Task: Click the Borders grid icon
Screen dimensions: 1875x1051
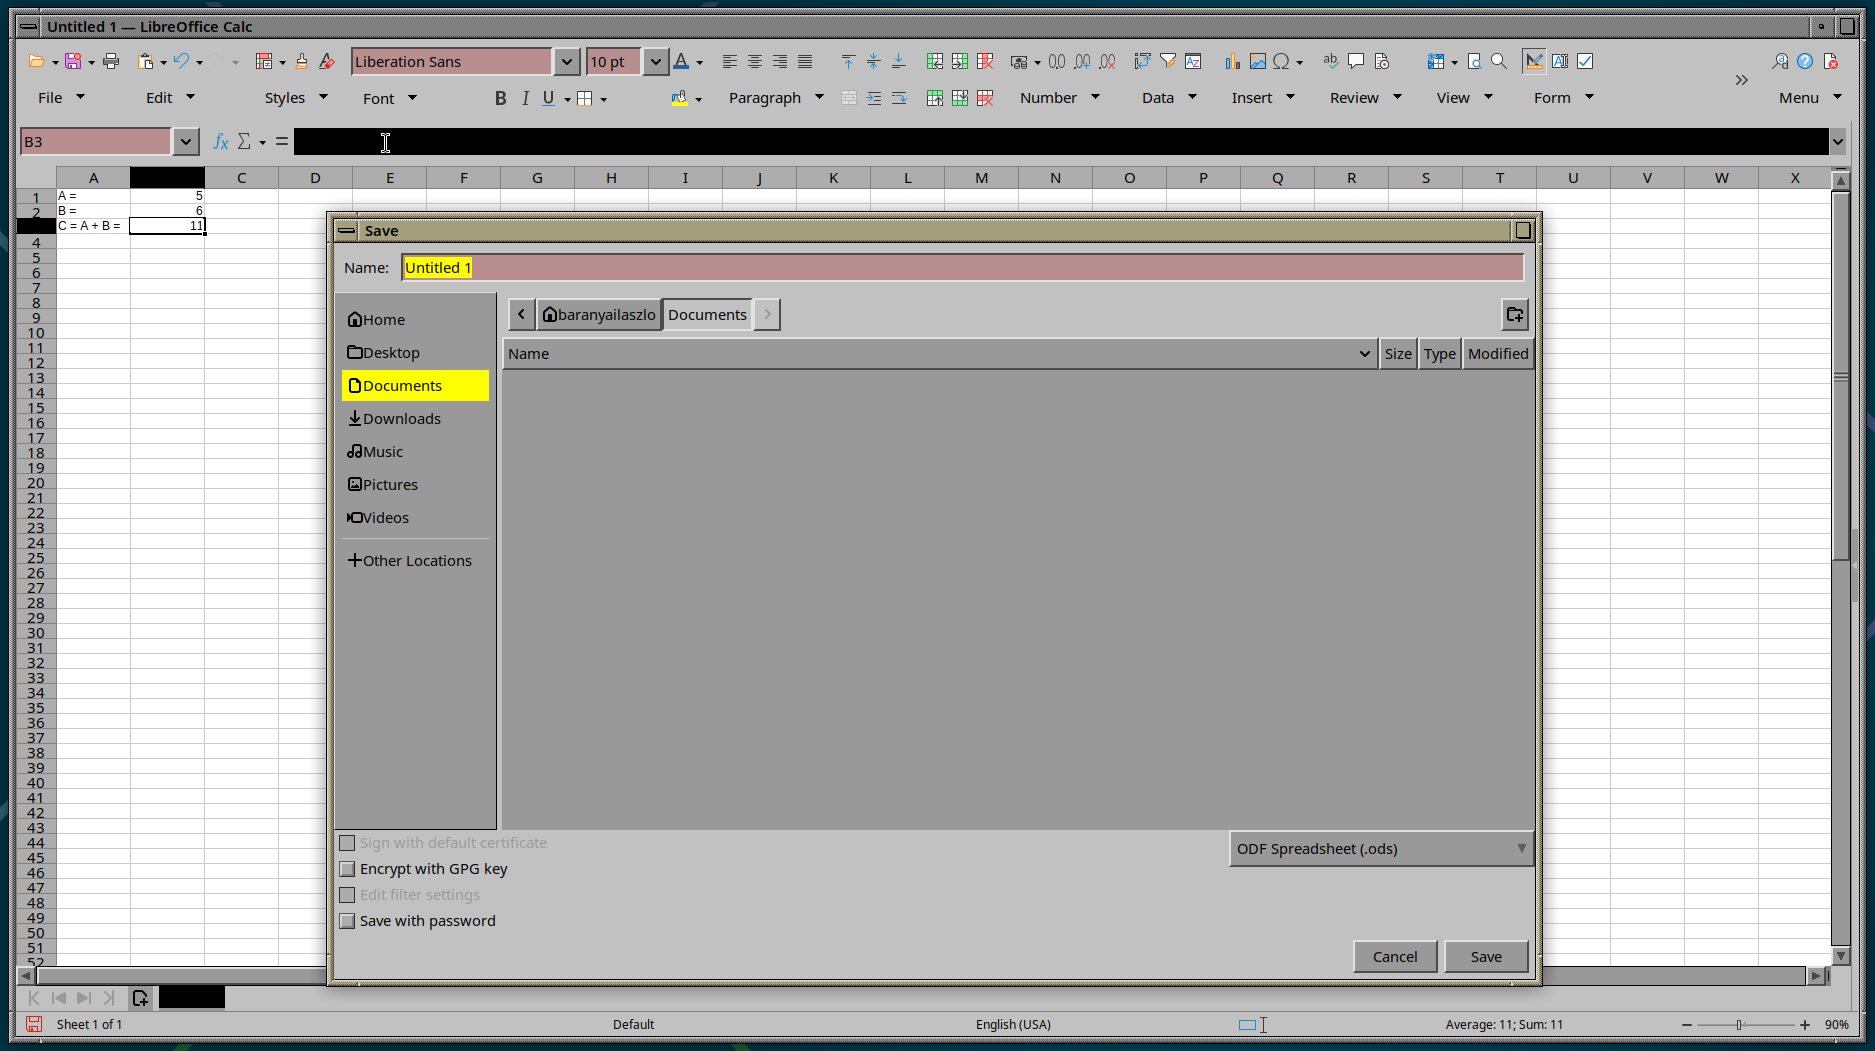Action: pyautogui.click(x=585, y=98)
